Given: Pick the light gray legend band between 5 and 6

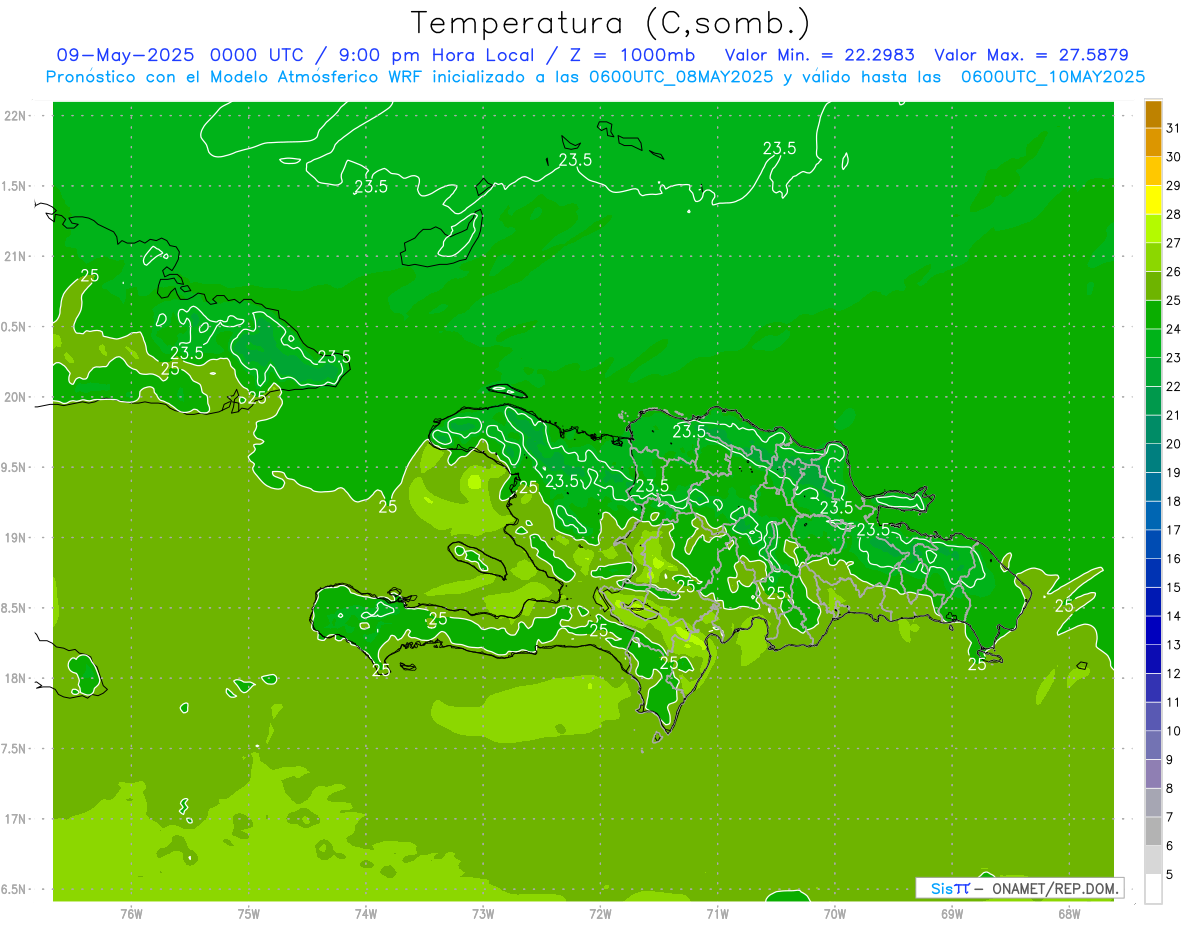Looking at the screenshot, I should tap(1153, 860).
